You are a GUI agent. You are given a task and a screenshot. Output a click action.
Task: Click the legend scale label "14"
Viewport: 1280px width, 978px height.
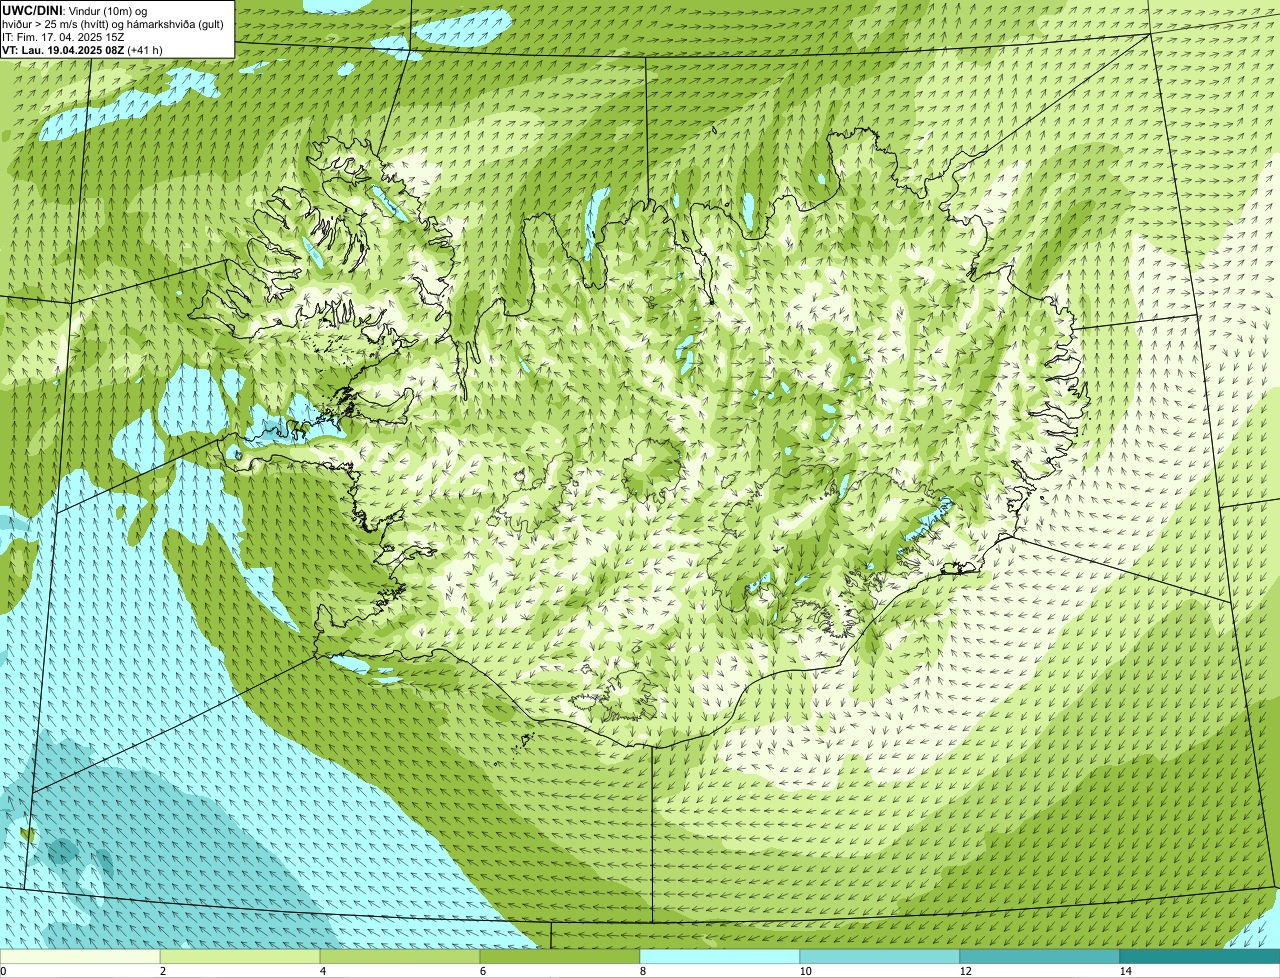click(1125, 971)
